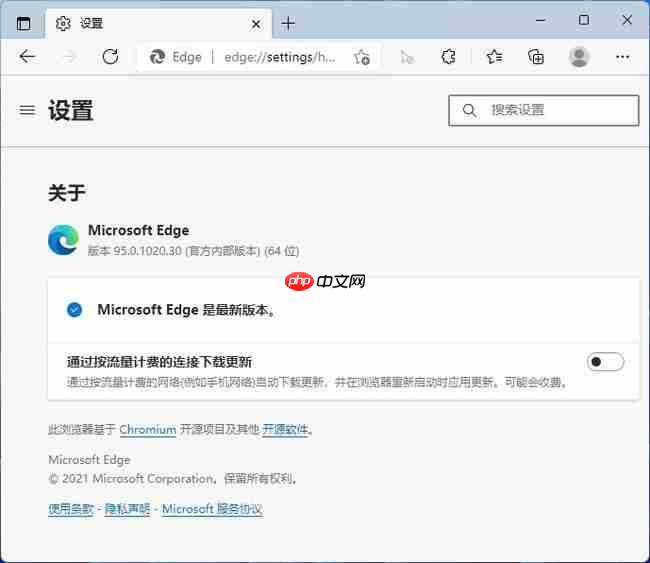The height and width of the screenshot is (563, 650).
Task: Refresh the page
Action: (x=110, y=56)
